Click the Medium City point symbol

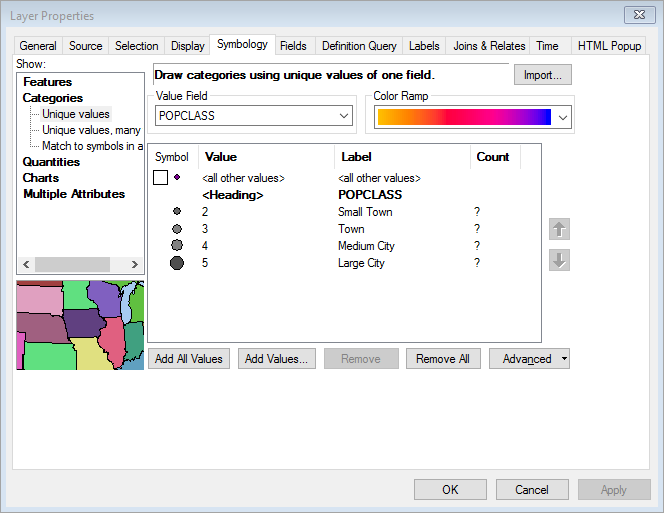[177, 246]
